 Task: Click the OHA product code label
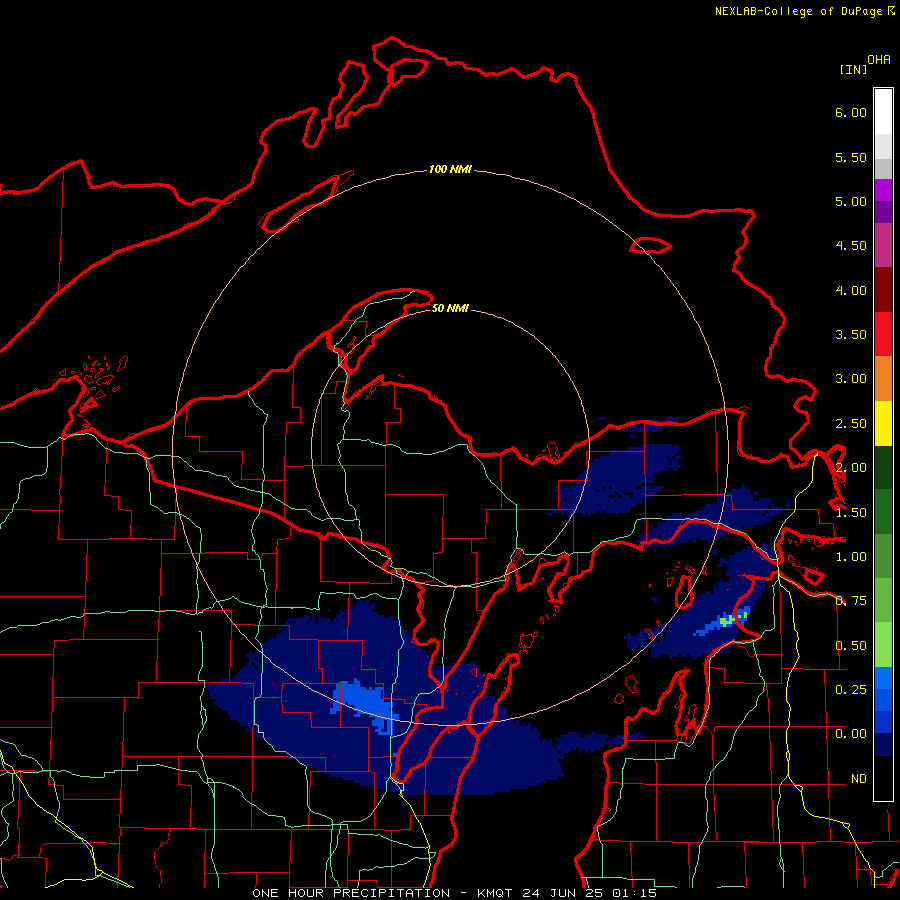[x=879, y=60]
